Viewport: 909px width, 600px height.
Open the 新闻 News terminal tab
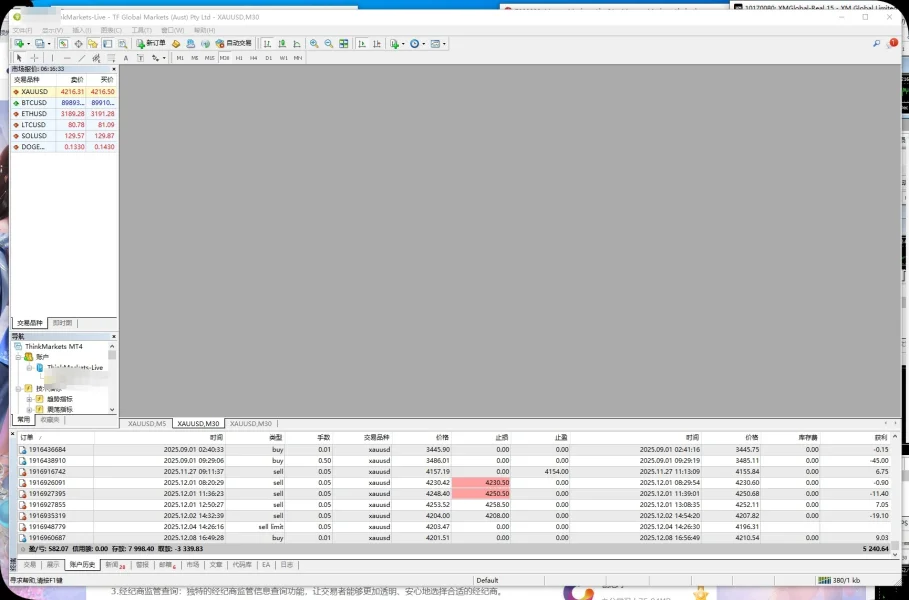[115, 565]
